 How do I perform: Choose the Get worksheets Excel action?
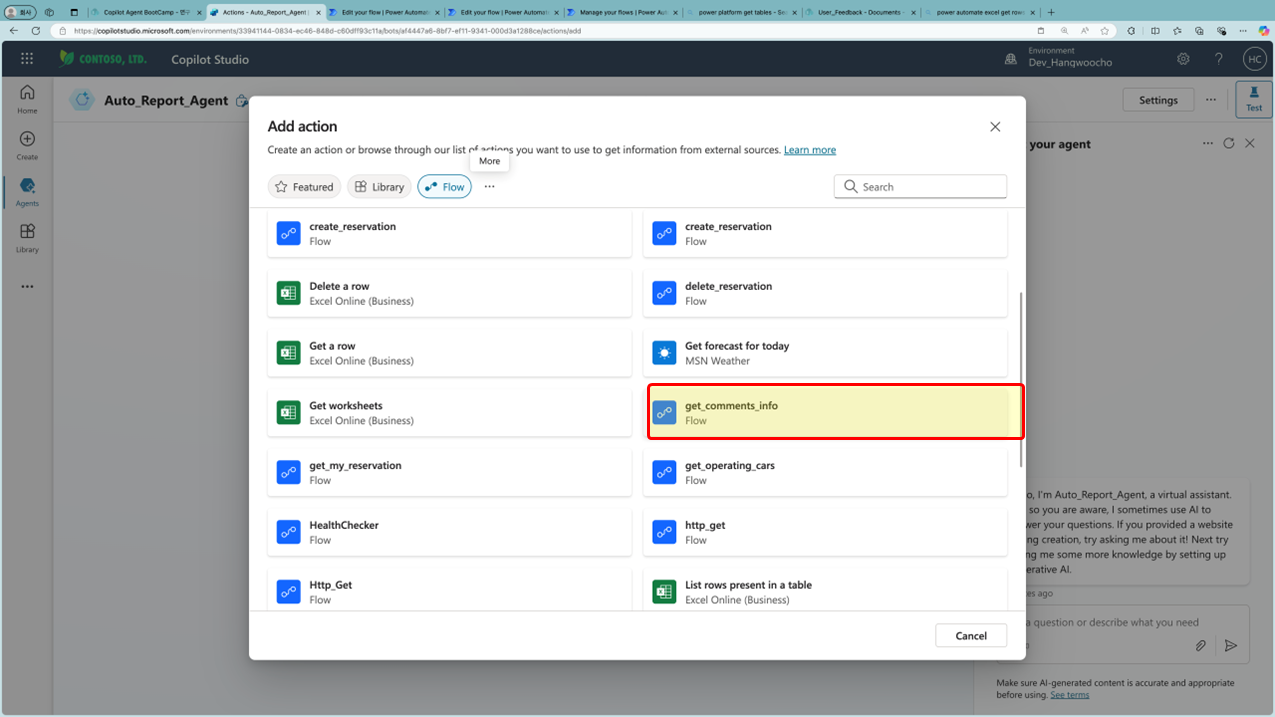coord(449,413)
